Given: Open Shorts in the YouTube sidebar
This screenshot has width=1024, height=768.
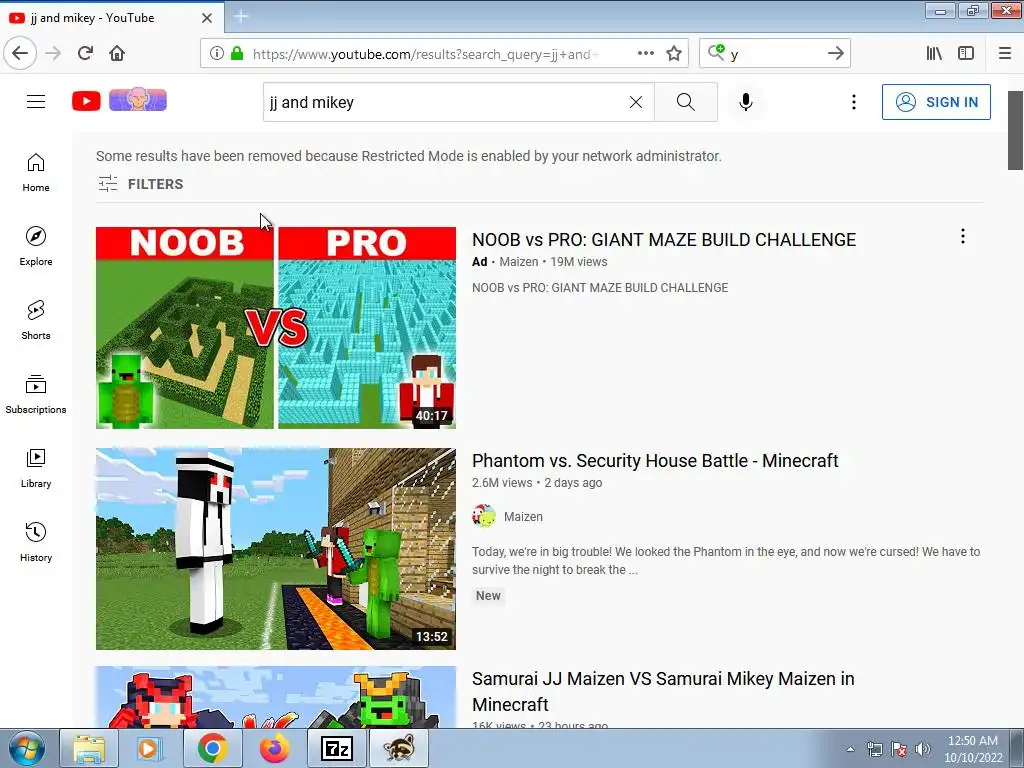Looking at the screenshot, I should click(x=36, y=320).
